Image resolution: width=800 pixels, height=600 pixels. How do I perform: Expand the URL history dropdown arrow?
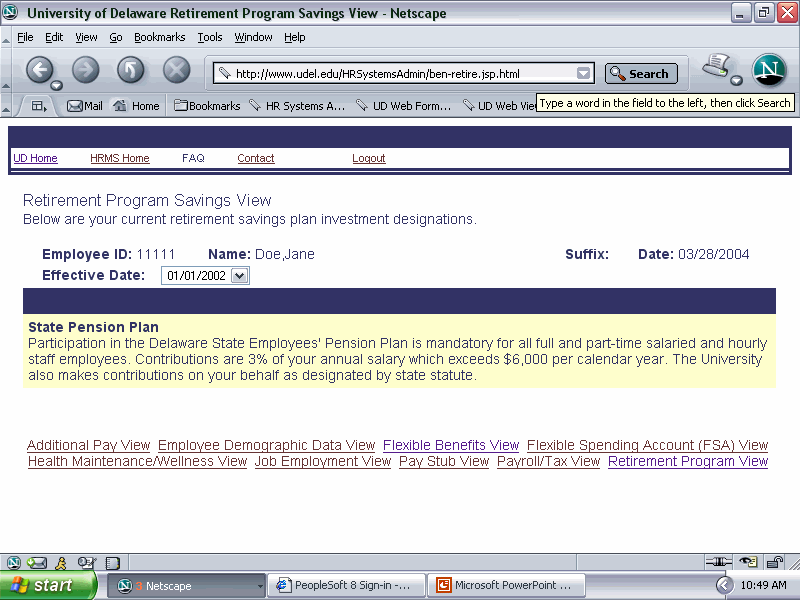tap(583, 73)
